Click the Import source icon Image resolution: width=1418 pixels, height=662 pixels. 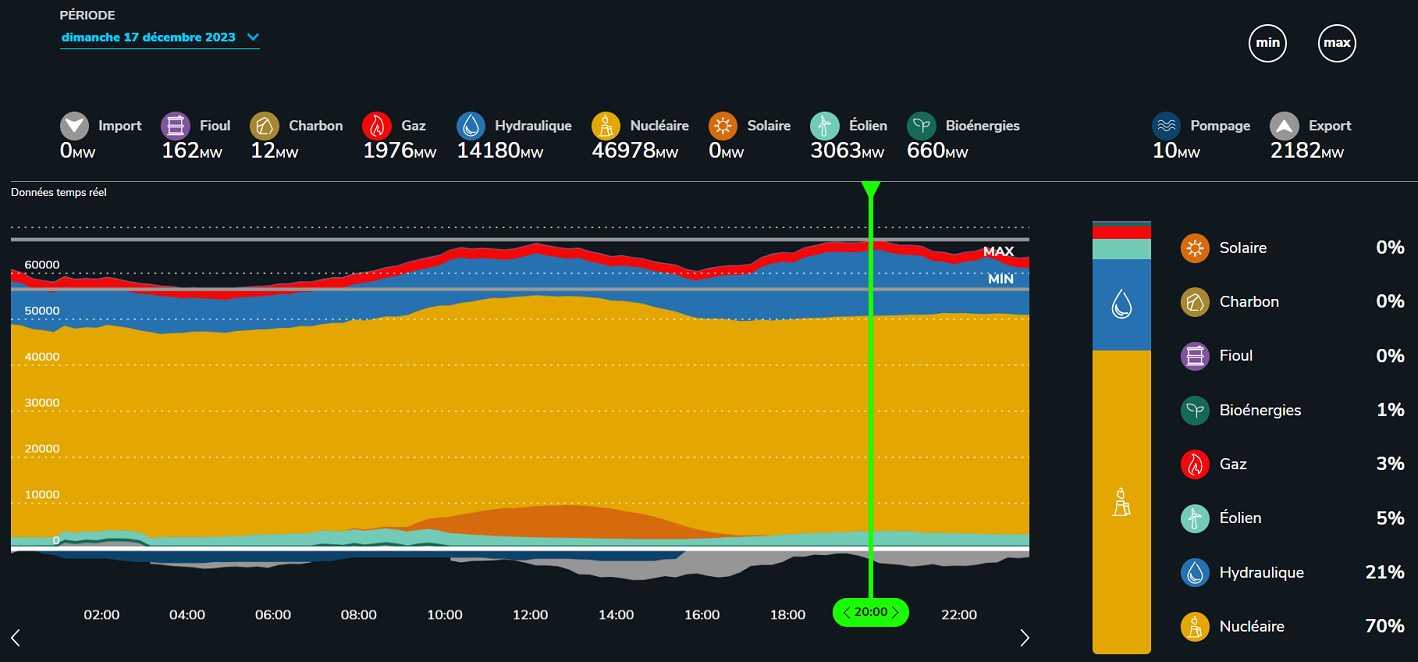click(75, 126)
